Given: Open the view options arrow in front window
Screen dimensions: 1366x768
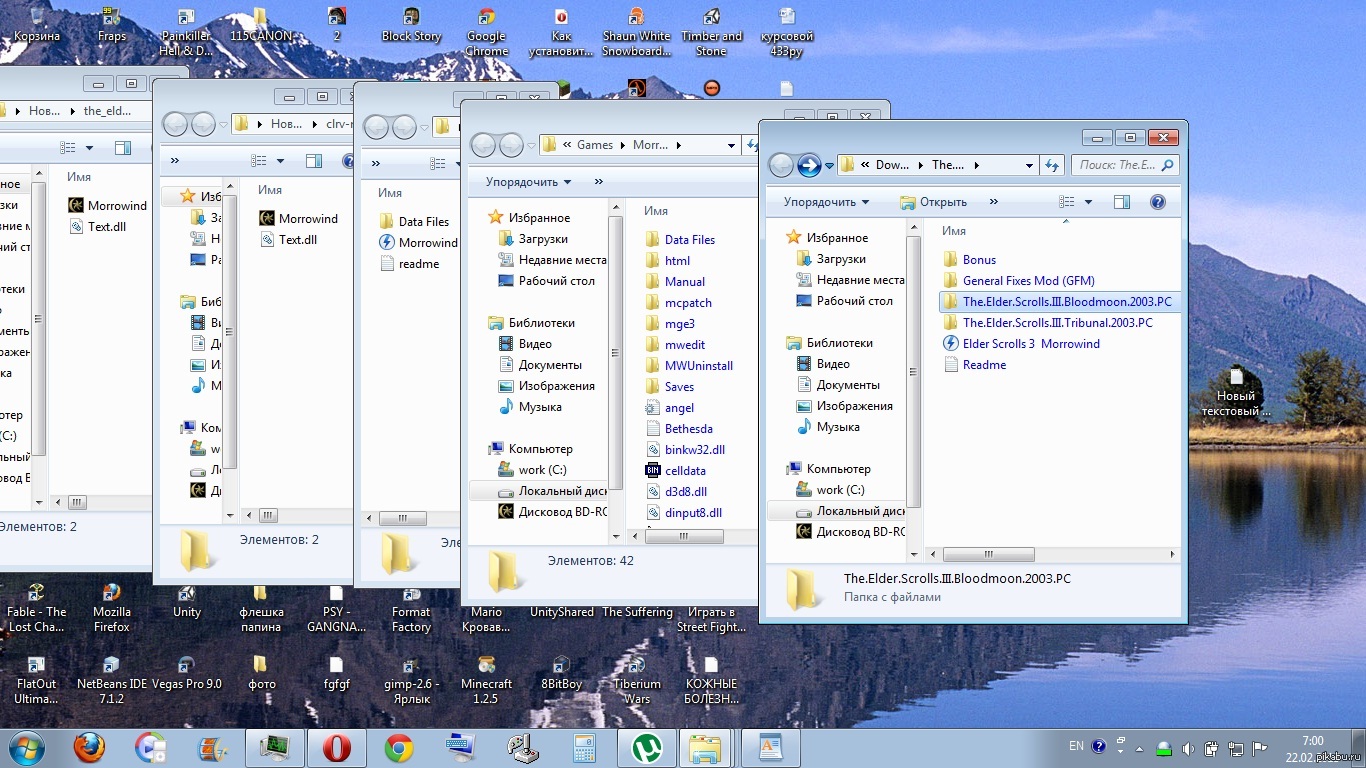Looking at the screenshot, I should click(x=1088, y=202).
